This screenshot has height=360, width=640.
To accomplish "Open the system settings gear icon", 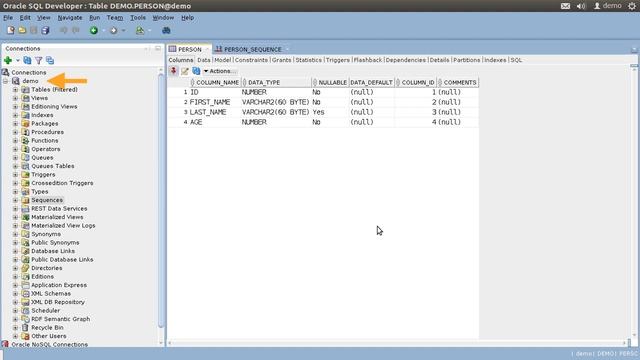I will (x=632, y=6).
